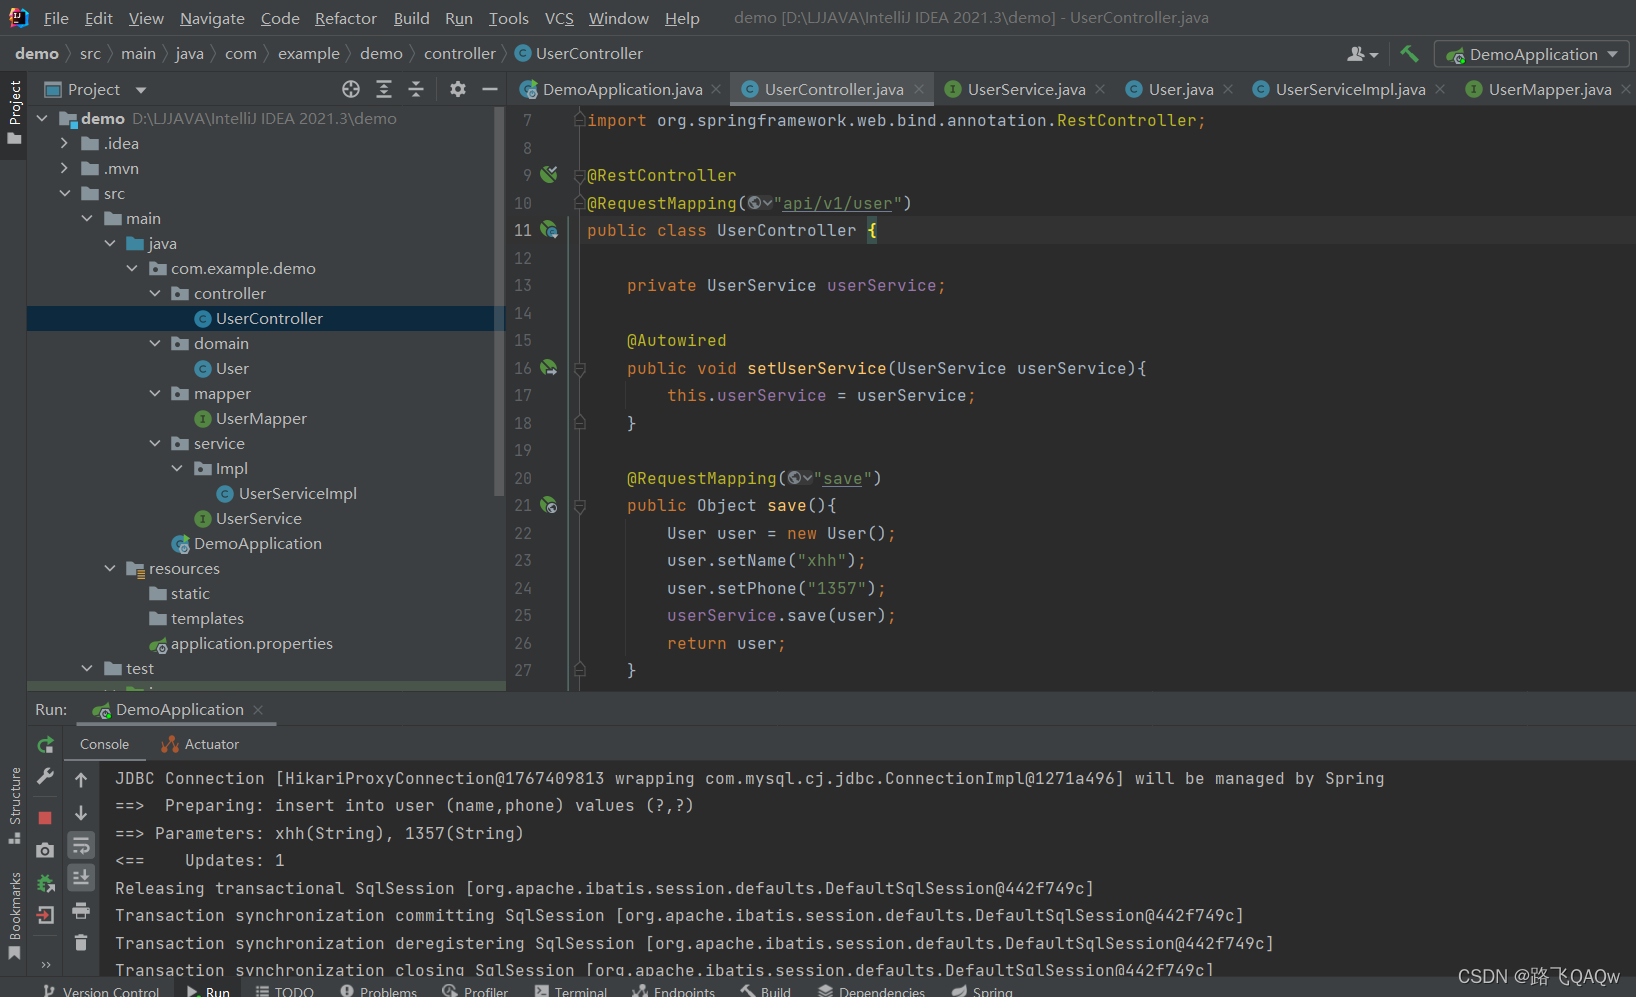The image size is (1636, 997).
Task: Toggle scroll to end in console
Action: point(81,877)
